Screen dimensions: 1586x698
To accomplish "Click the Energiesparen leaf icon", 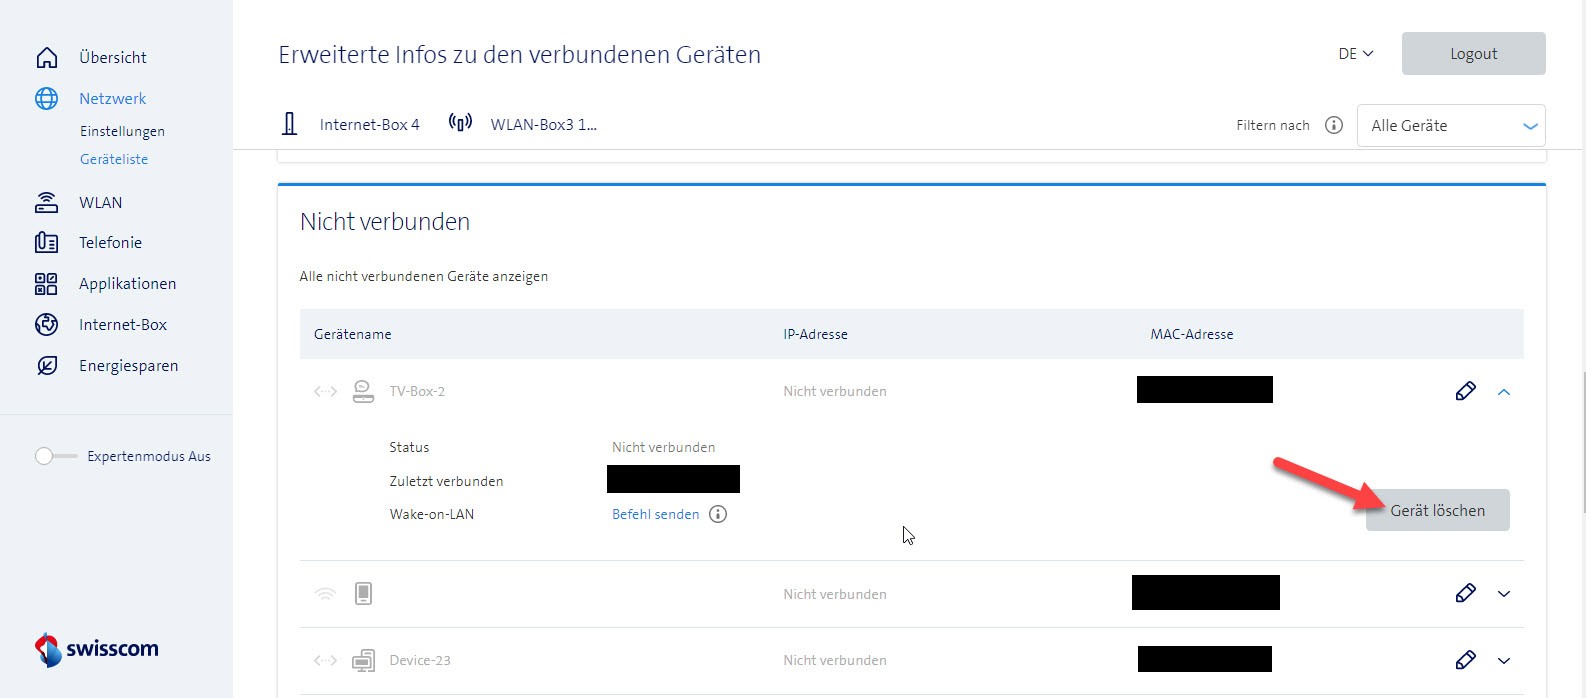I will [46, 366].
